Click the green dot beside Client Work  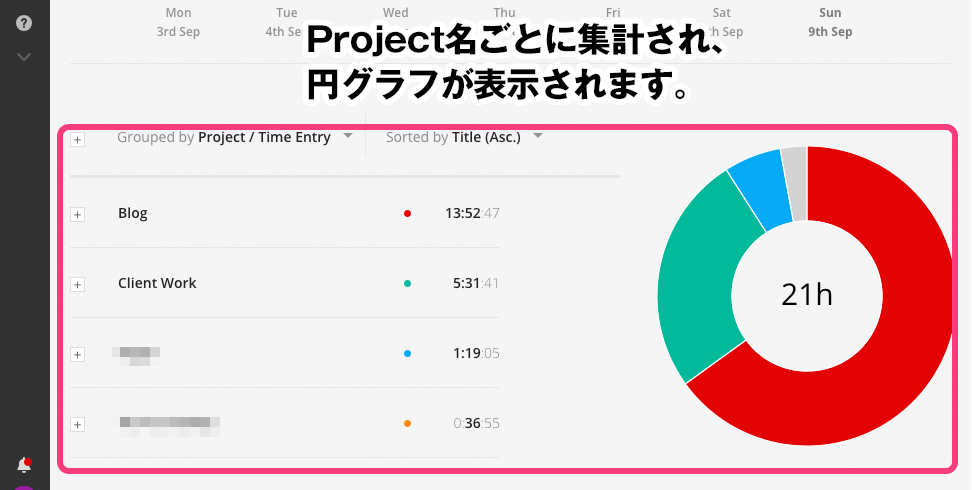(407, 283)
